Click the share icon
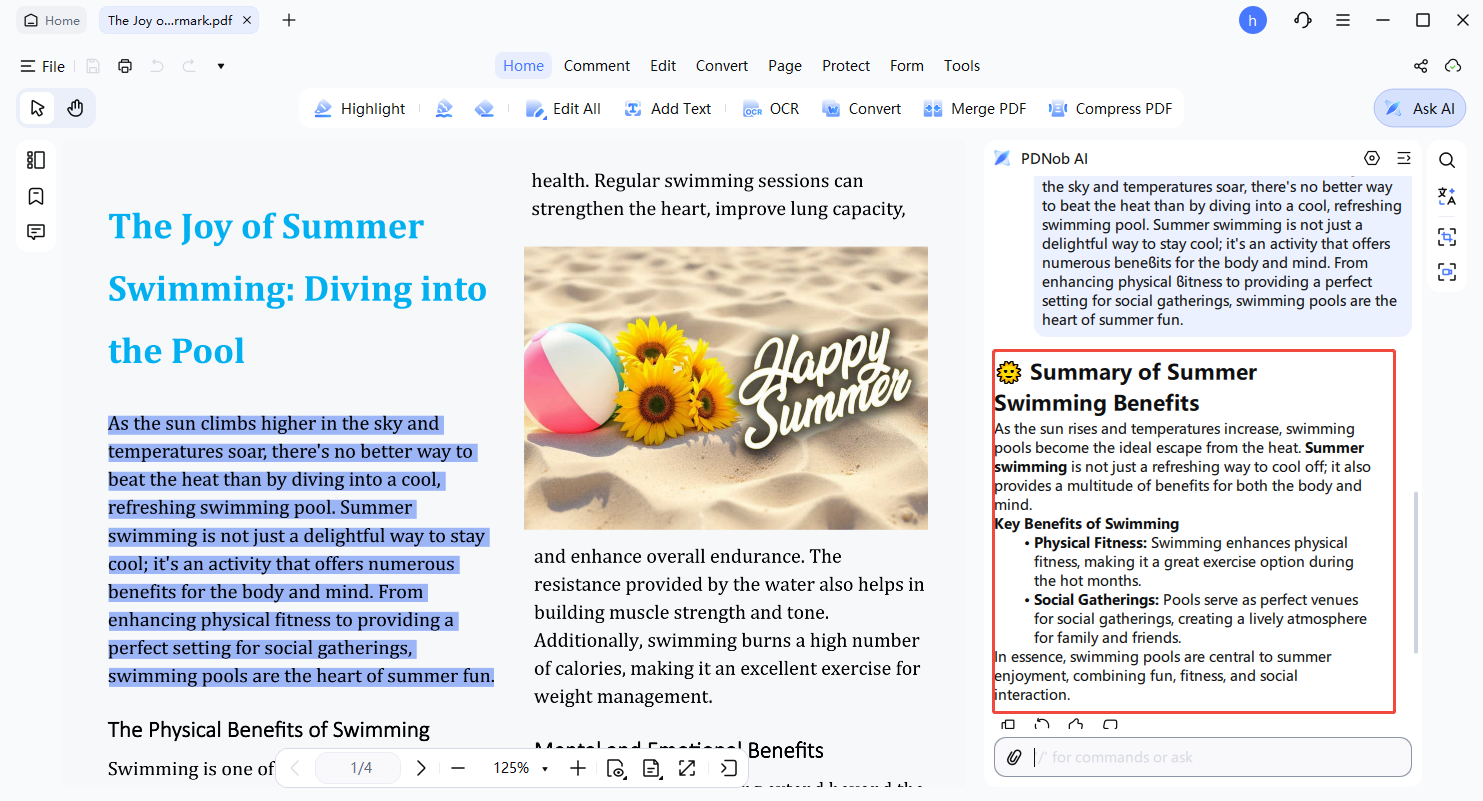The width and height of the screenshot is (1483, 801). (x=1420, y=66)
